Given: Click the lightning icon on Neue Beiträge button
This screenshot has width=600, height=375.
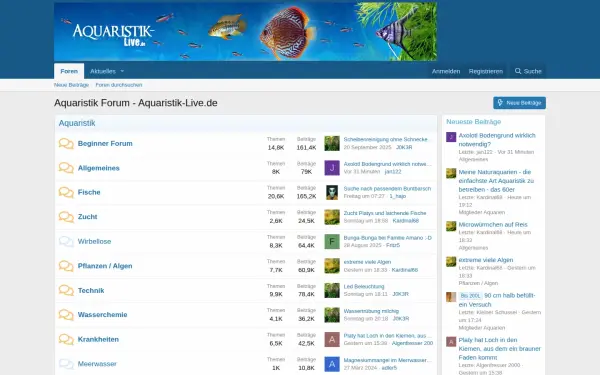Looking at the screenshot, I should [500, 103].
